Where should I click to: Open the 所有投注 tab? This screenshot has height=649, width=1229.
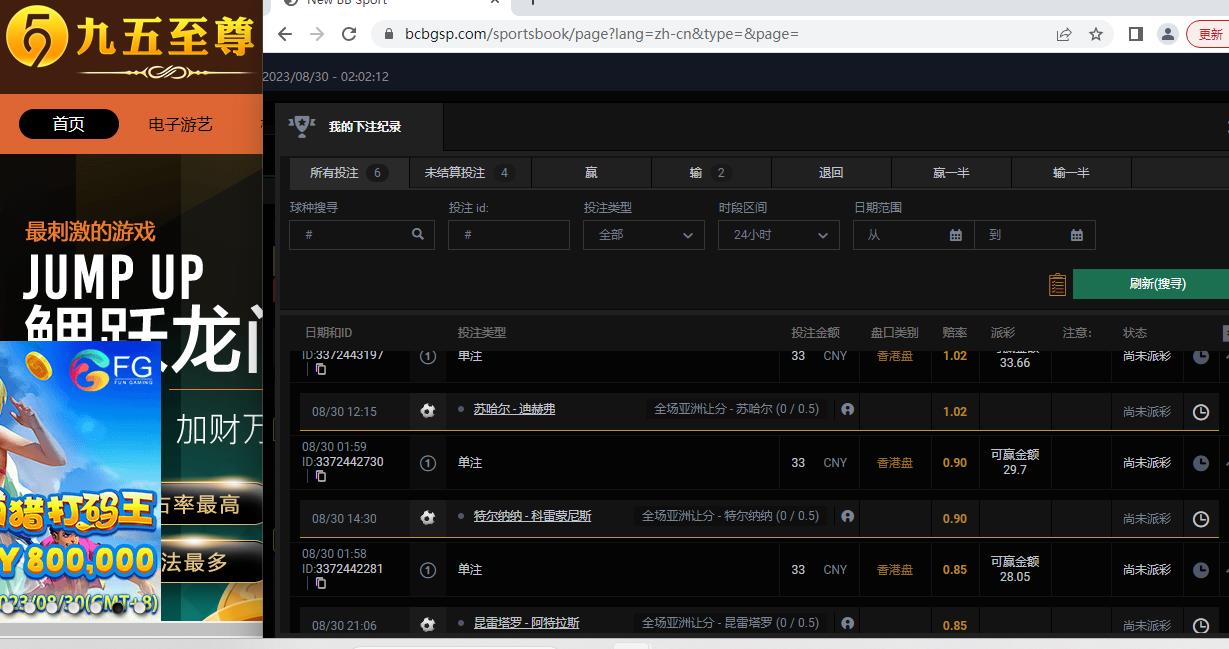(349, 173)
